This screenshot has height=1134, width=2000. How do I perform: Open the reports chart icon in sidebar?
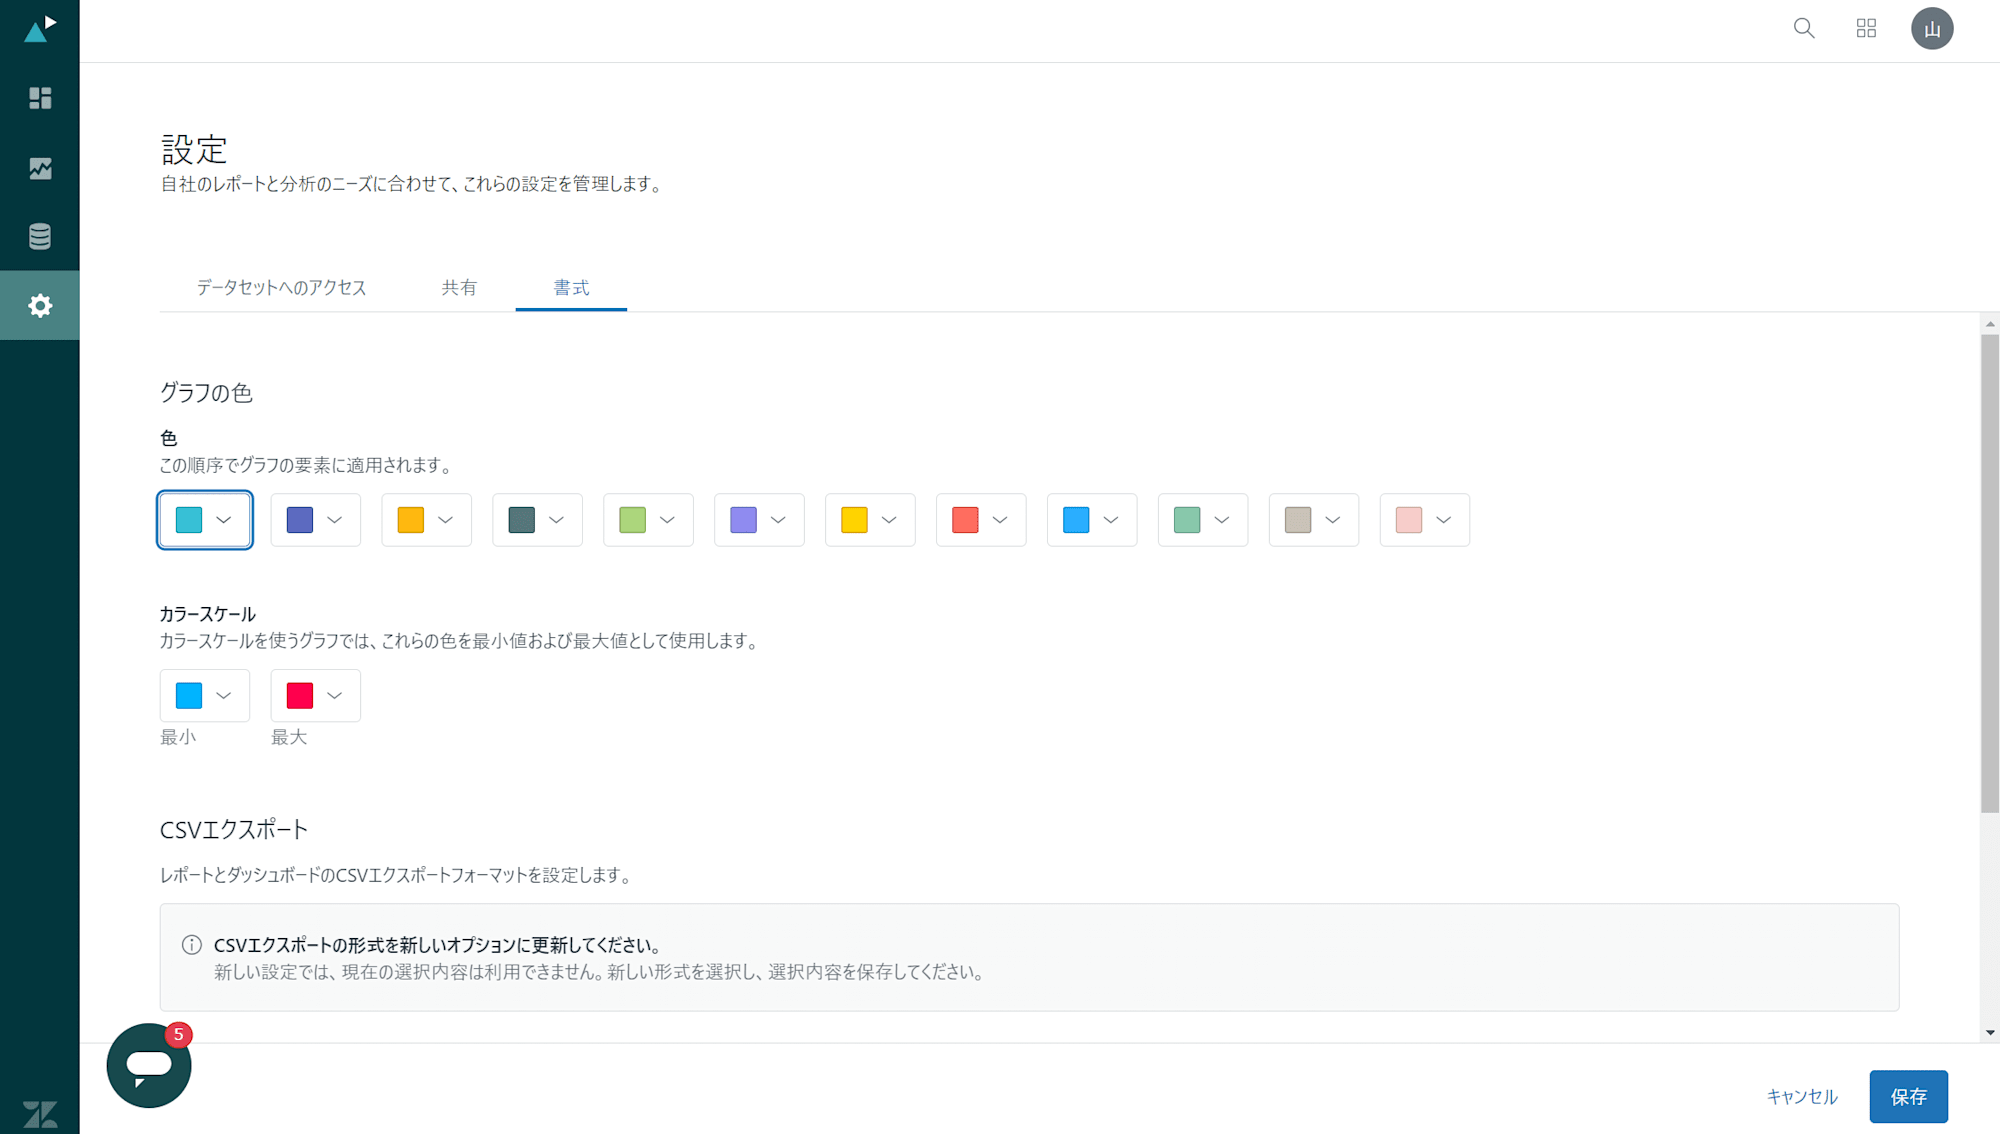click(x=40, y=168)
